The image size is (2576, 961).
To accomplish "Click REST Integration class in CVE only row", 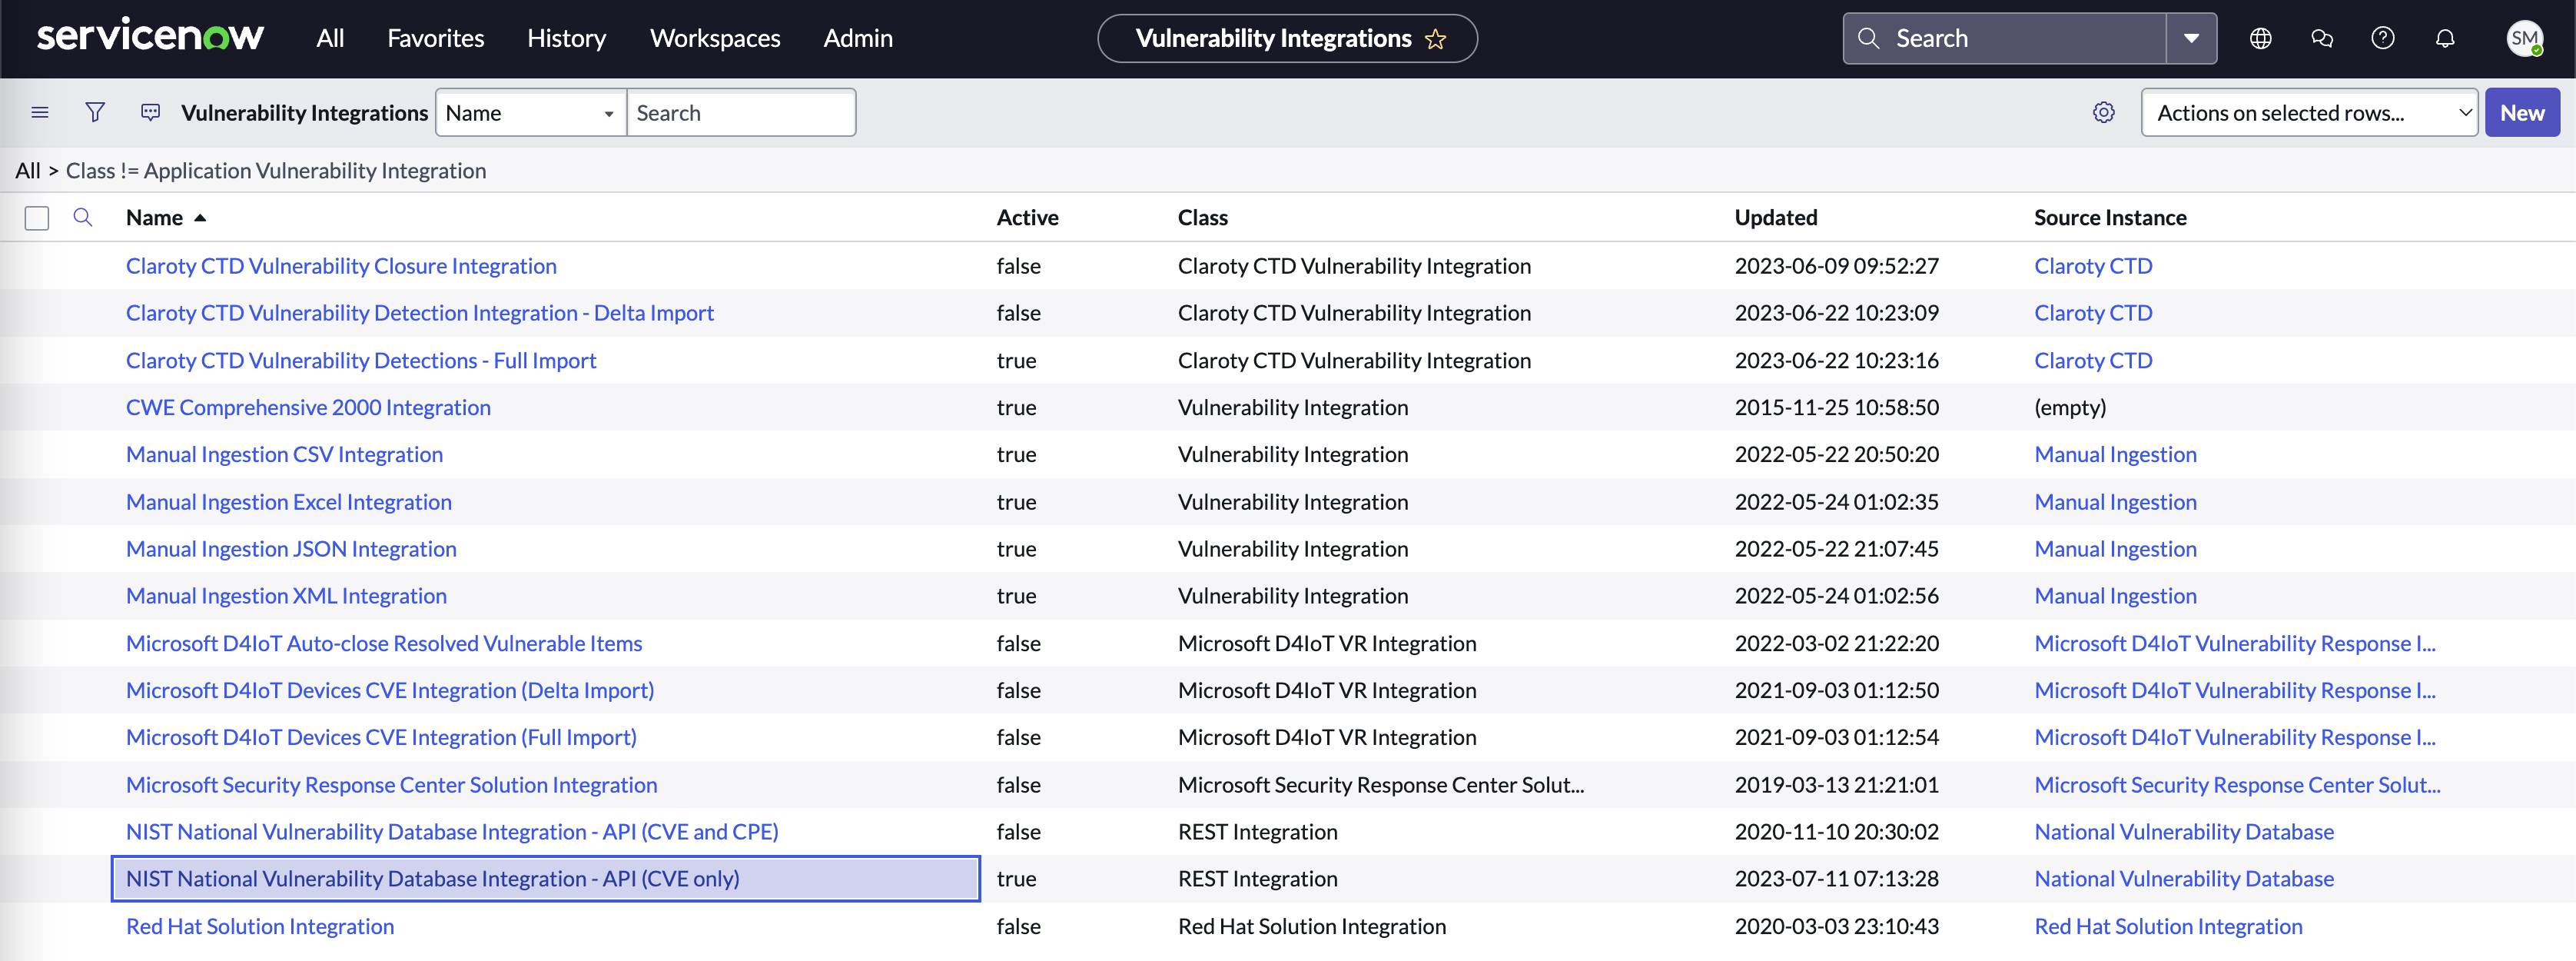I will [1257, 878].
